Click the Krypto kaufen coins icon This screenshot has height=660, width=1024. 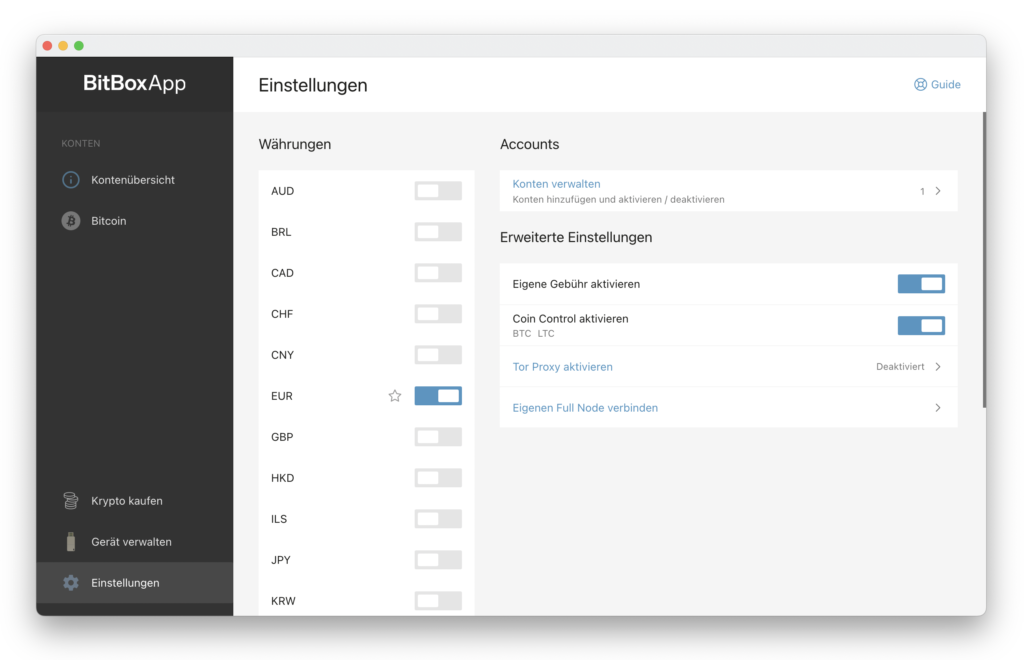click(71, 501)
